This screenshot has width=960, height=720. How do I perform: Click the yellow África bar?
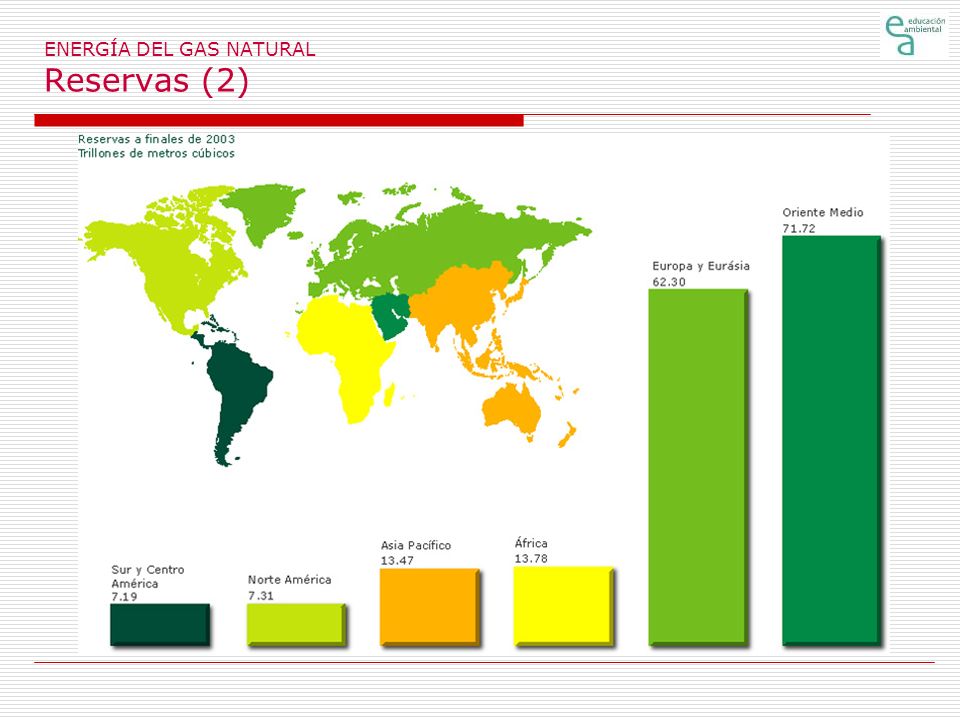[564, 606]
